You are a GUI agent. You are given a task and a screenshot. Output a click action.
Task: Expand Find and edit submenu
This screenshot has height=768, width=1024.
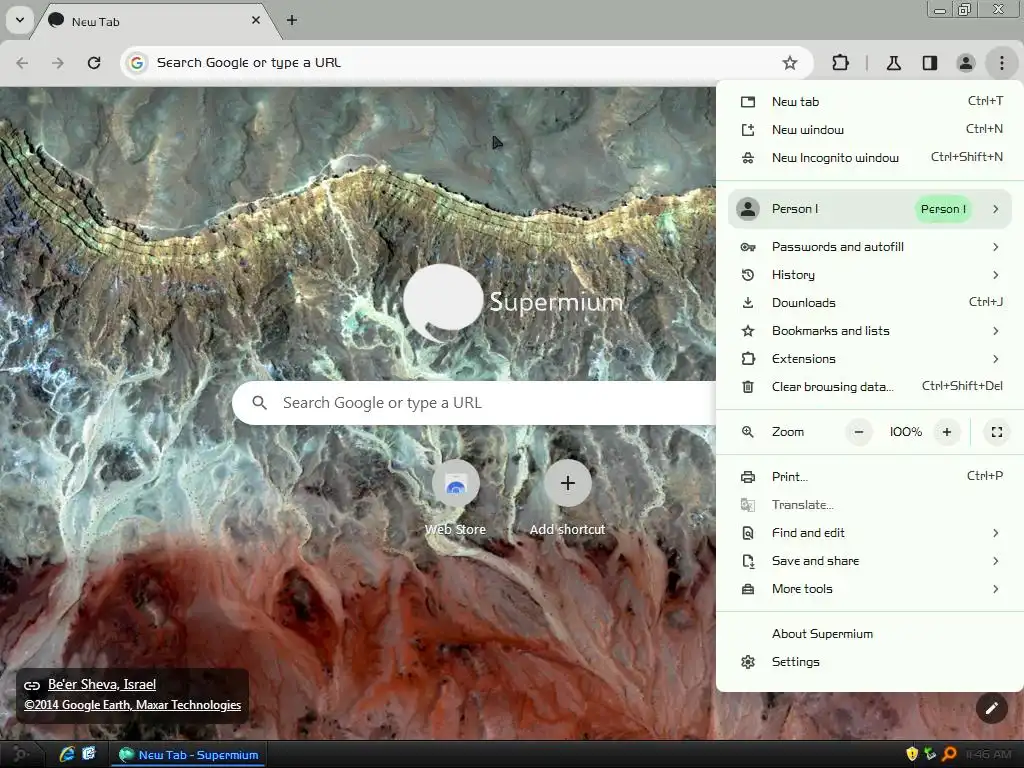pos(869,533)
